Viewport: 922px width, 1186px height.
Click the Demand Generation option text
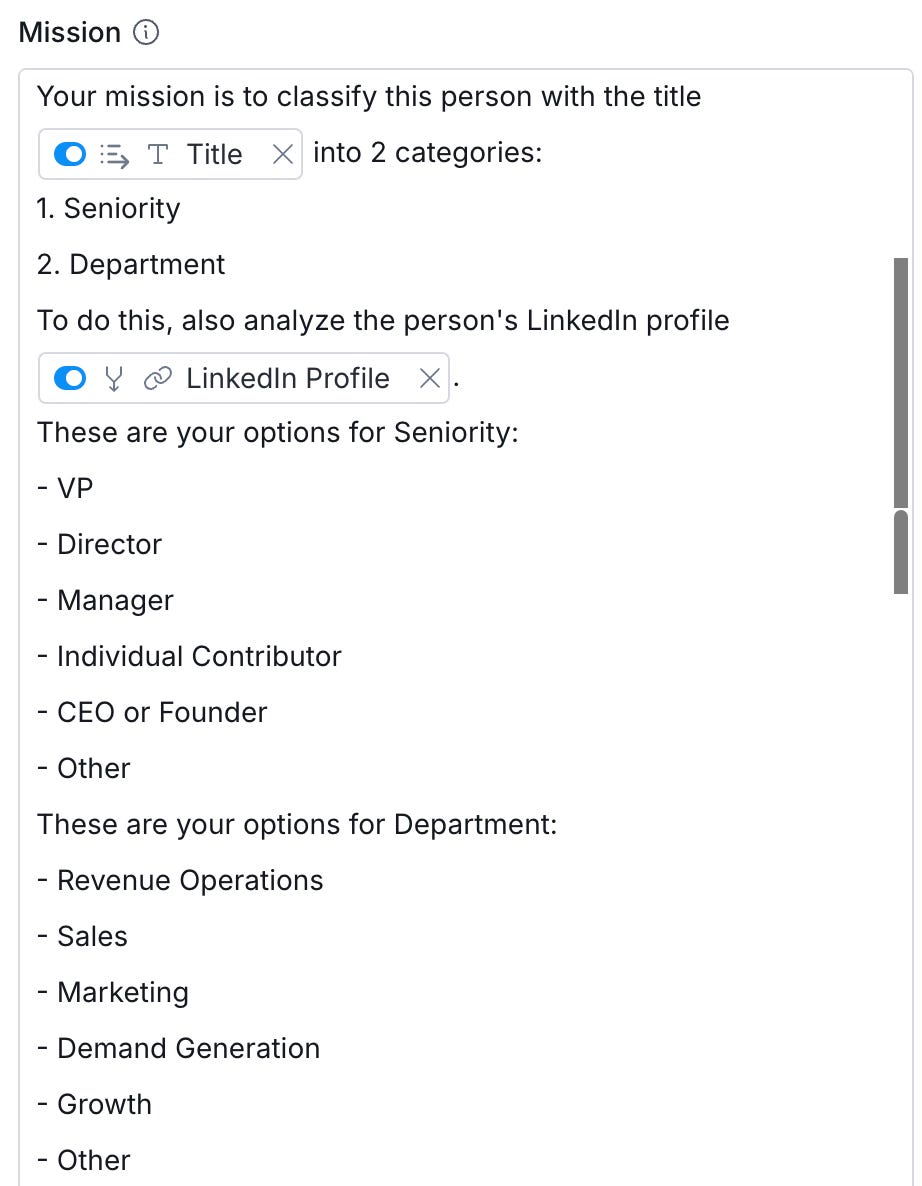point(188,1048)
